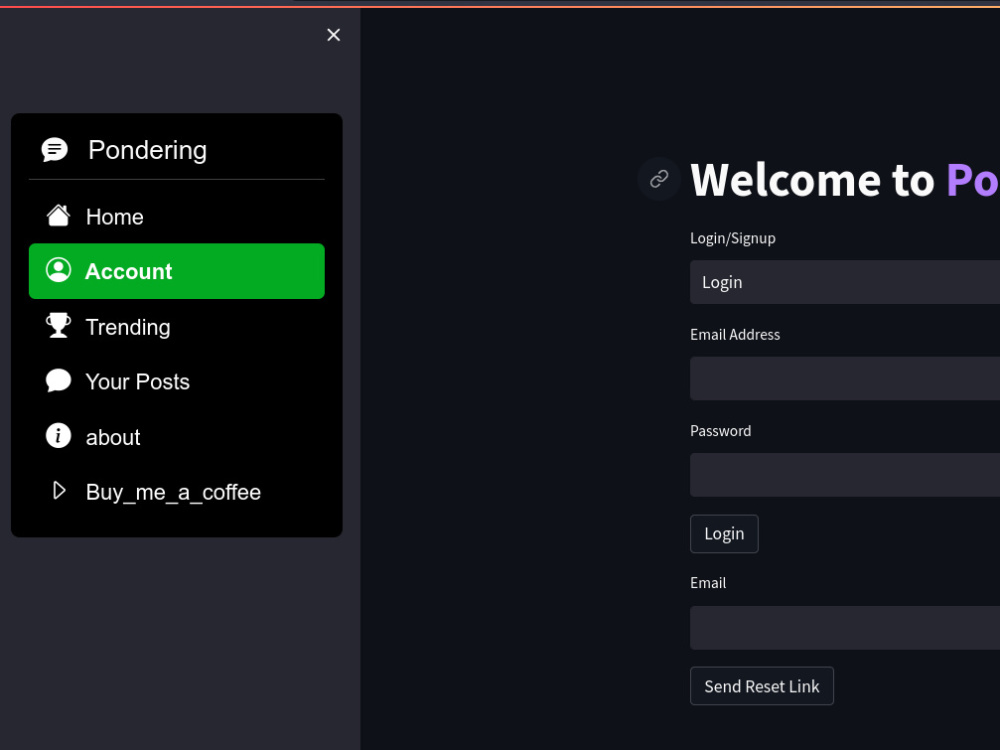
Task: Focus the Password input field
Action: [x=845, y=474]
